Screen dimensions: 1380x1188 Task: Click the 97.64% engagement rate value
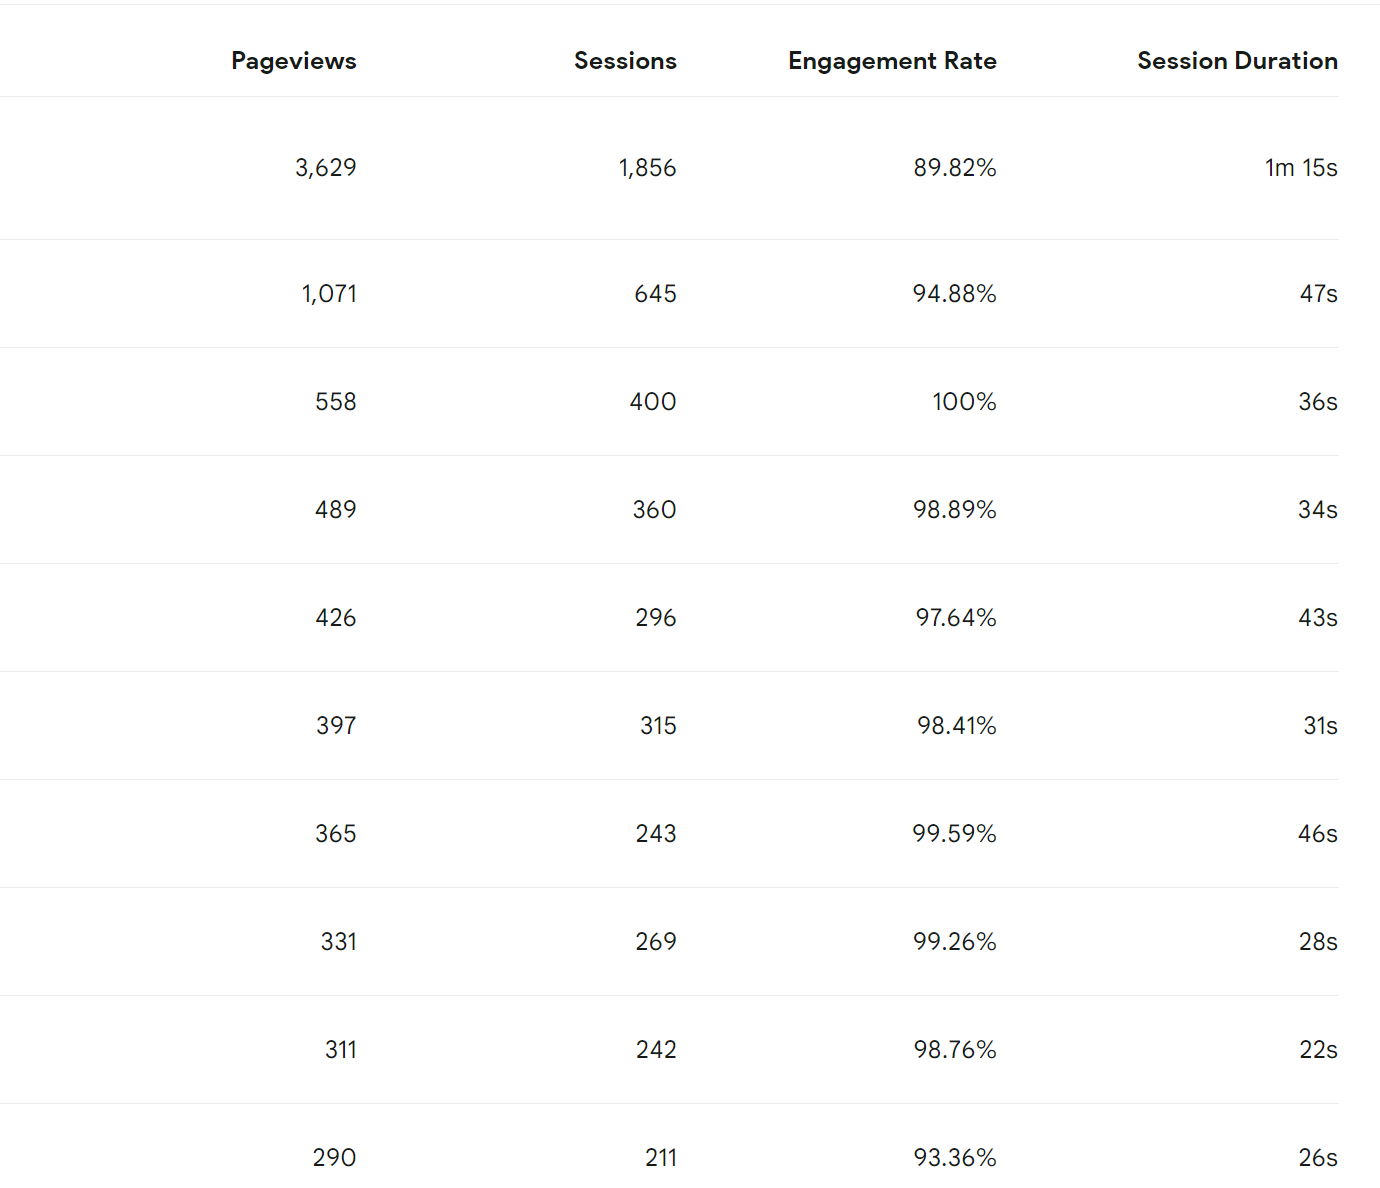tap(955, 618)
